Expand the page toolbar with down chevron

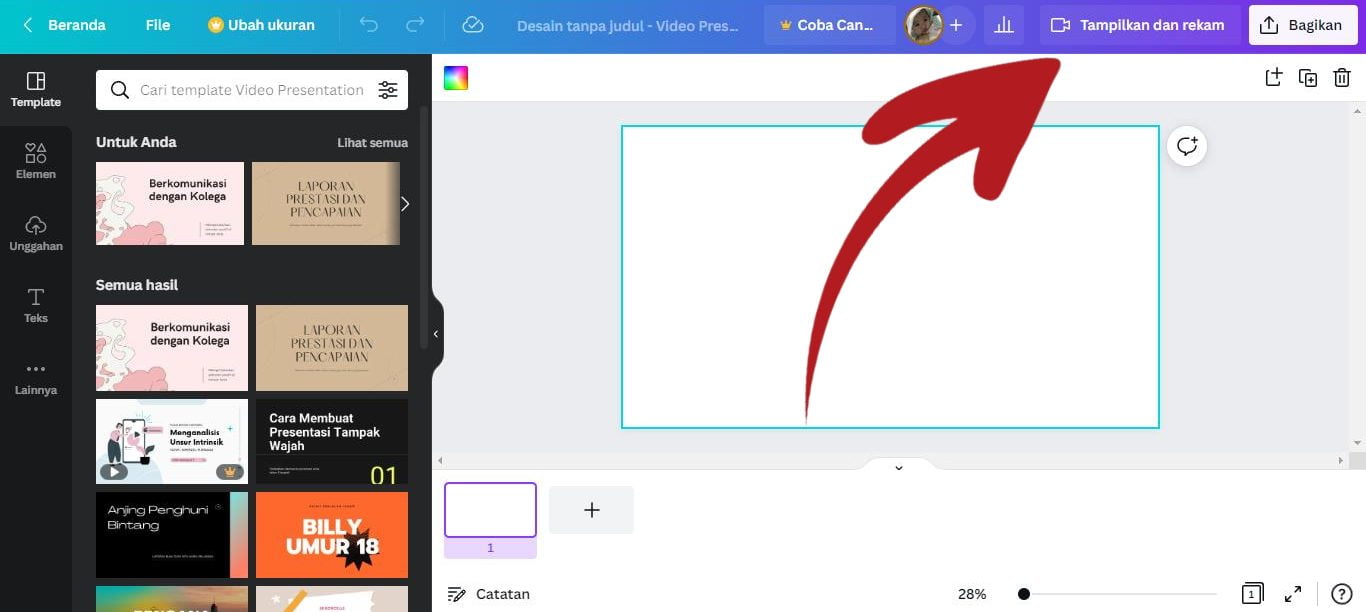tap(897, 467)
